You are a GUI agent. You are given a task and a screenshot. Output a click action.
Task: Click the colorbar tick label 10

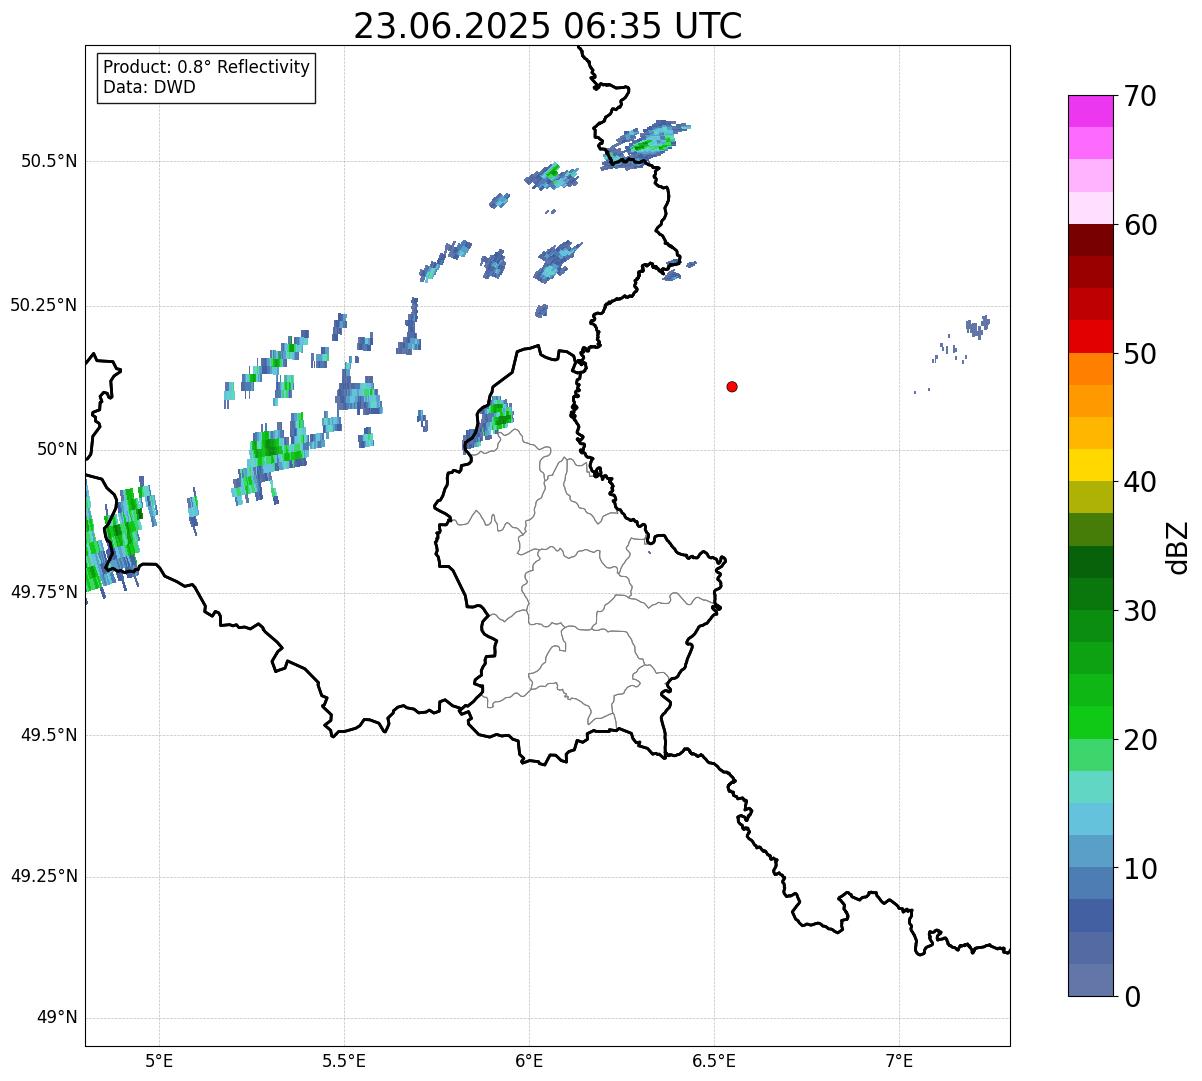click(x=1140, y=868)
